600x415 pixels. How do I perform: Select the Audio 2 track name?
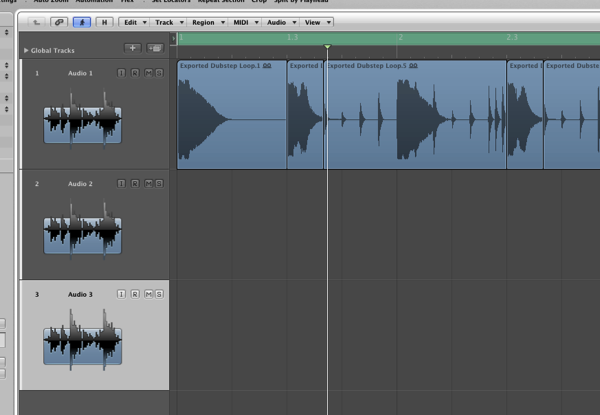click(80, 184)
